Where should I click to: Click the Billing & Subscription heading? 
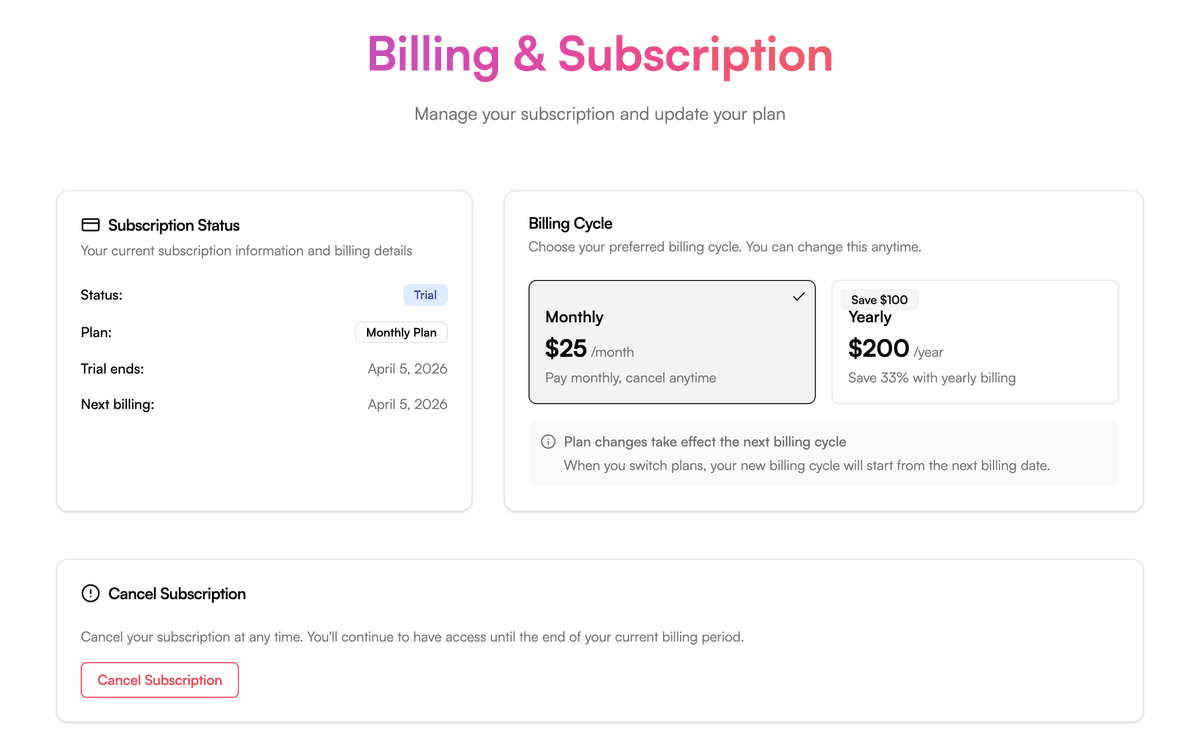[x=600, y=56]
